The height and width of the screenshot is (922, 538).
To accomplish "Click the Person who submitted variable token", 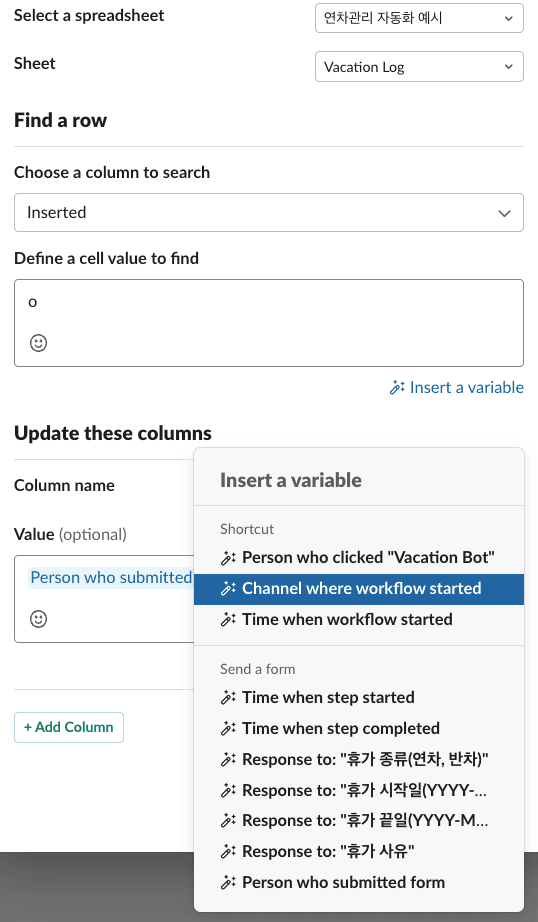I will coord(111,577).
